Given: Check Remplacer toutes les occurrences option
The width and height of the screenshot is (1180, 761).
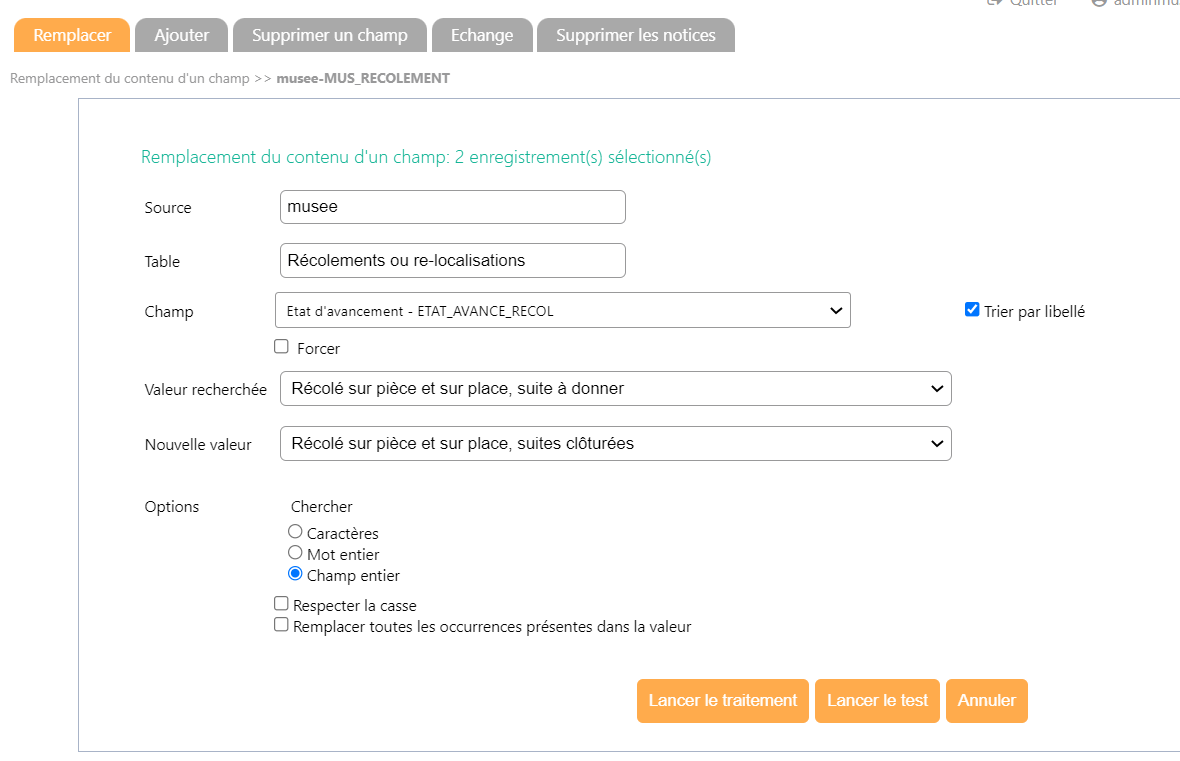Looking at the screenshot, I should [282, 625].
